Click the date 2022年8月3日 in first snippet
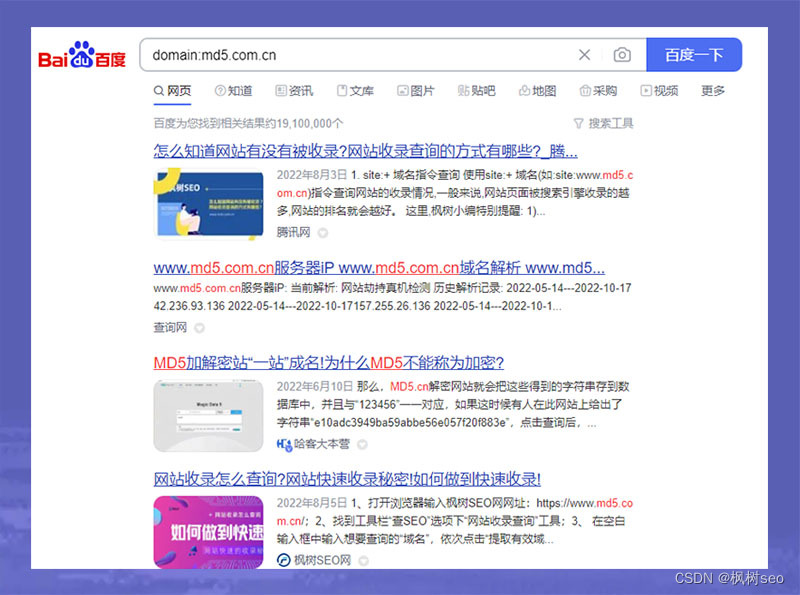This screenshot has width=800, height=595. [312, 175]
